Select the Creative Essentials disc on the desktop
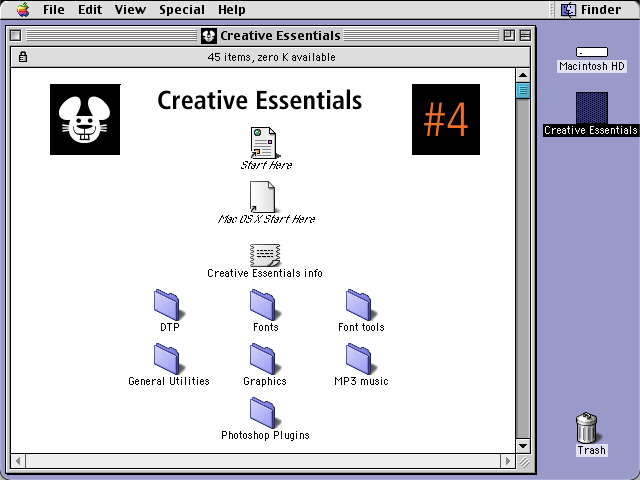The image size is (640, 480). [x=592, y=108]
